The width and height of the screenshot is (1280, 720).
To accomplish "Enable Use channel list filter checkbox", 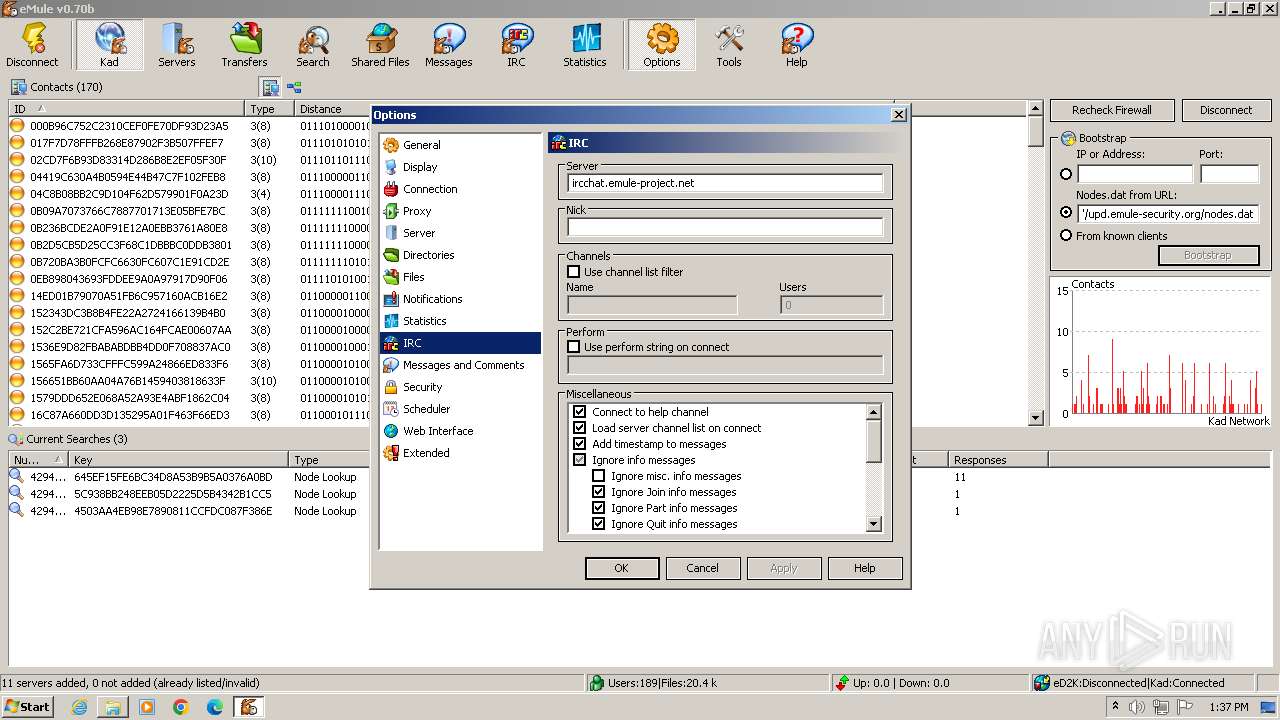I will click(x=574, y=272).
